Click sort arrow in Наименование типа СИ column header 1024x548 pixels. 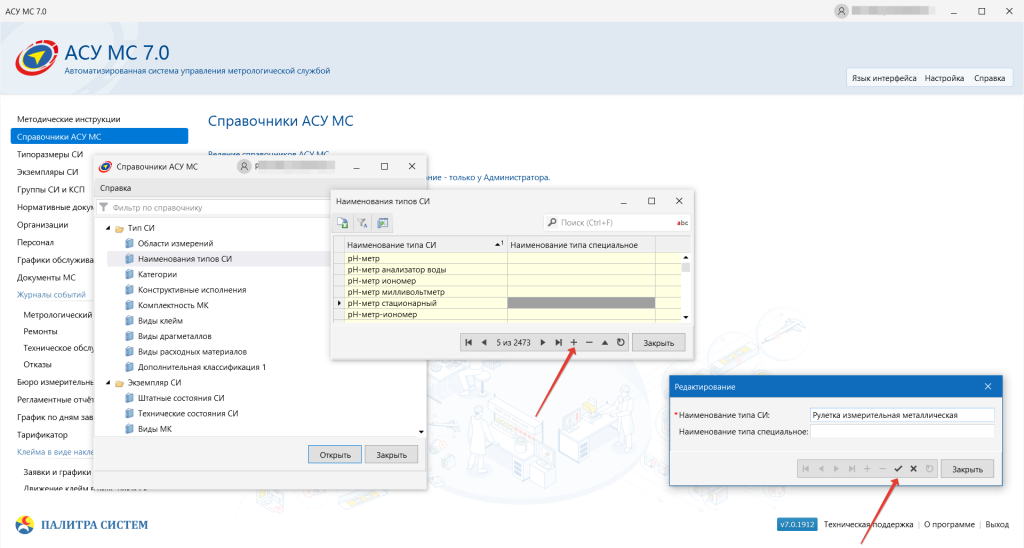500,244
